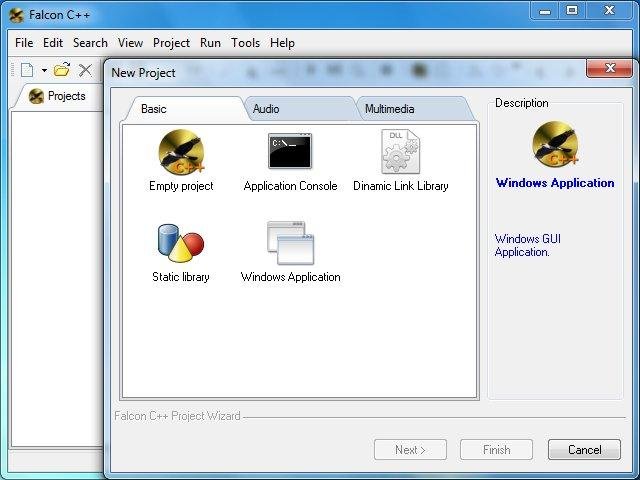Choose the Application Console template icon
This screenshot has width=640, height=480.
pos(290,151)
